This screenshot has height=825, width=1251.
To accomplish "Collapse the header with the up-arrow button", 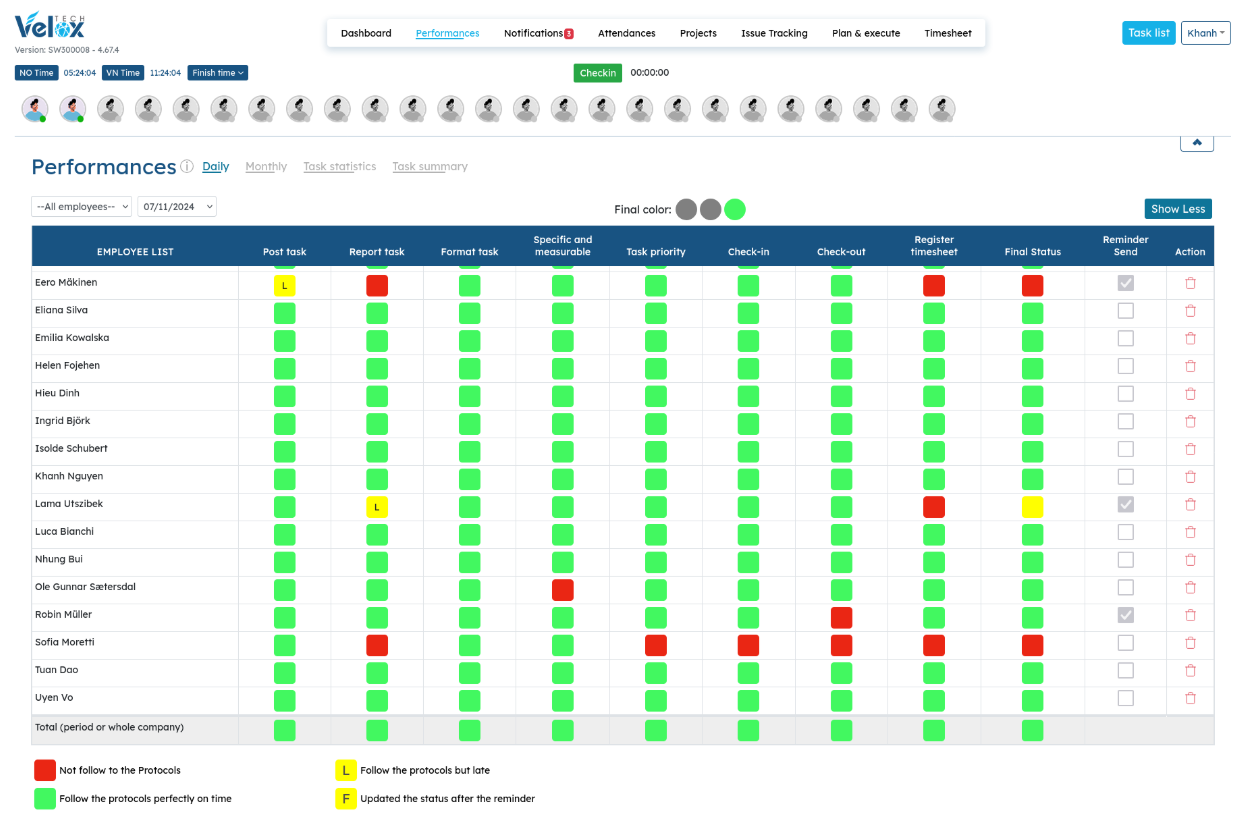I will coord(1197,142).
